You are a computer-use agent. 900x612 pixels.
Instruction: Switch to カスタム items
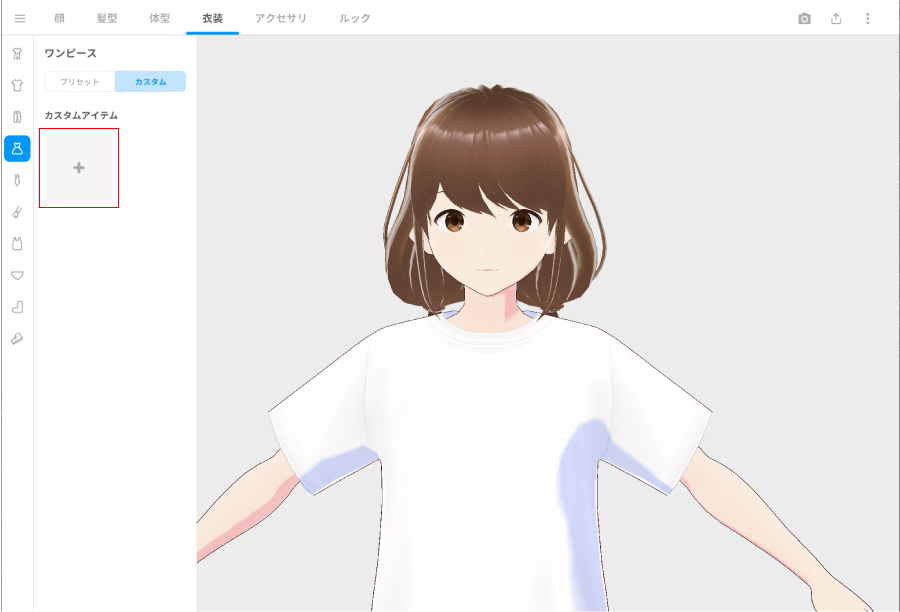tap(150, 82)
